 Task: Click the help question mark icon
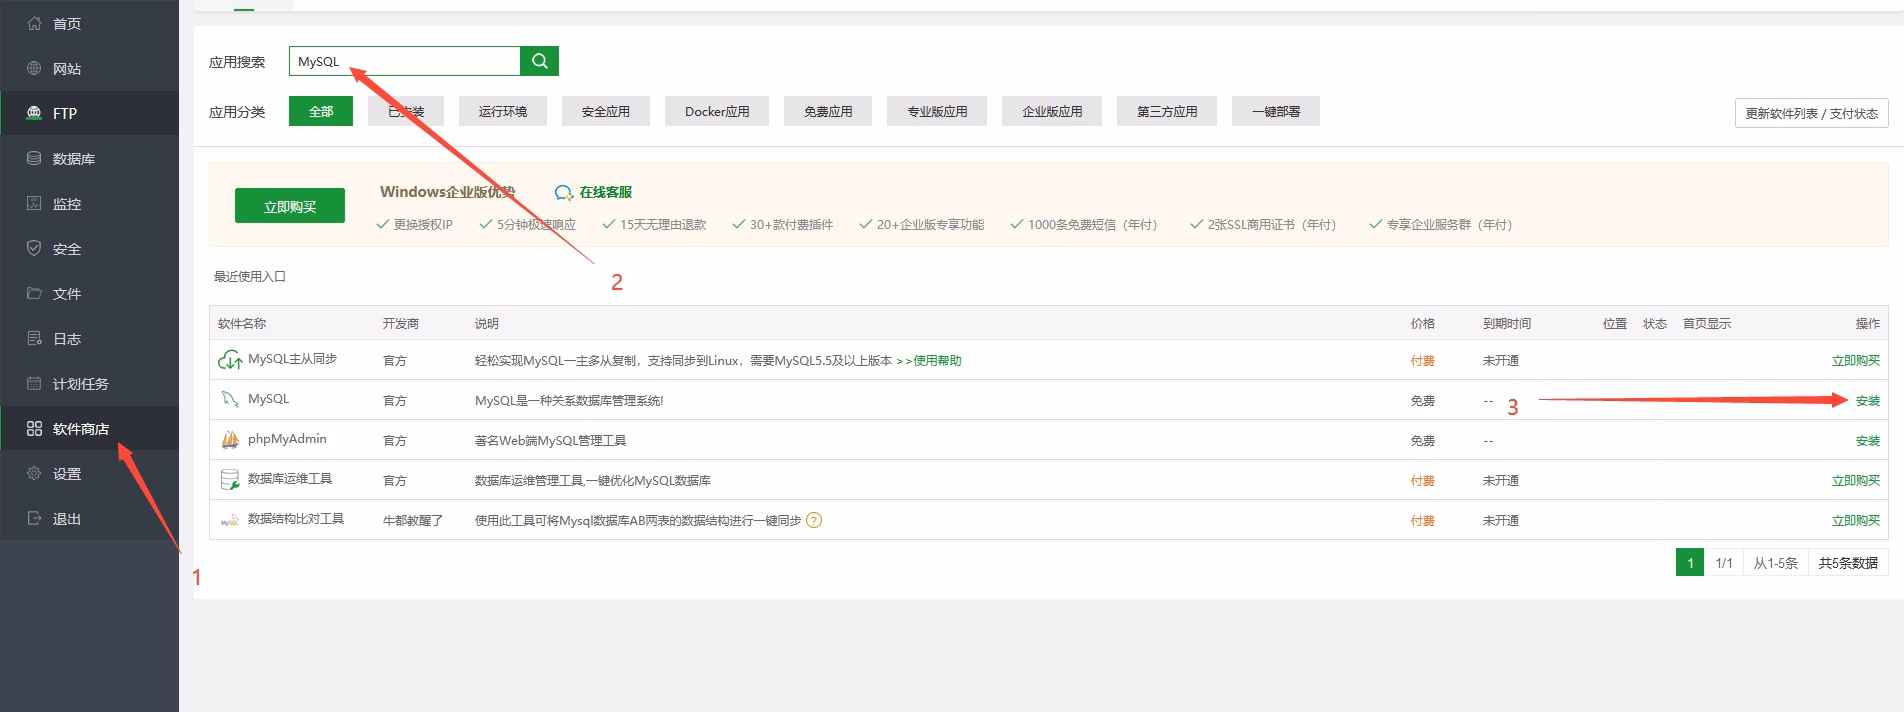click(x=814, y=520)
